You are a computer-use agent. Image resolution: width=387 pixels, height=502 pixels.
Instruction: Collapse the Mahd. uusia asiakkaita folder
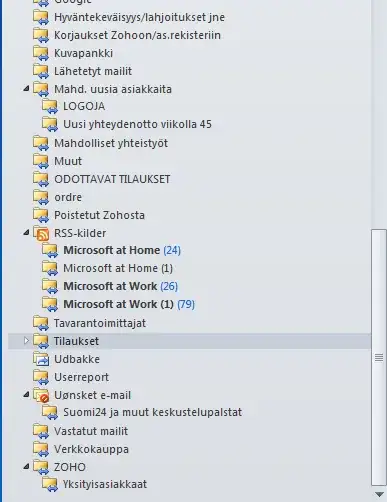[x=26, y=89]
